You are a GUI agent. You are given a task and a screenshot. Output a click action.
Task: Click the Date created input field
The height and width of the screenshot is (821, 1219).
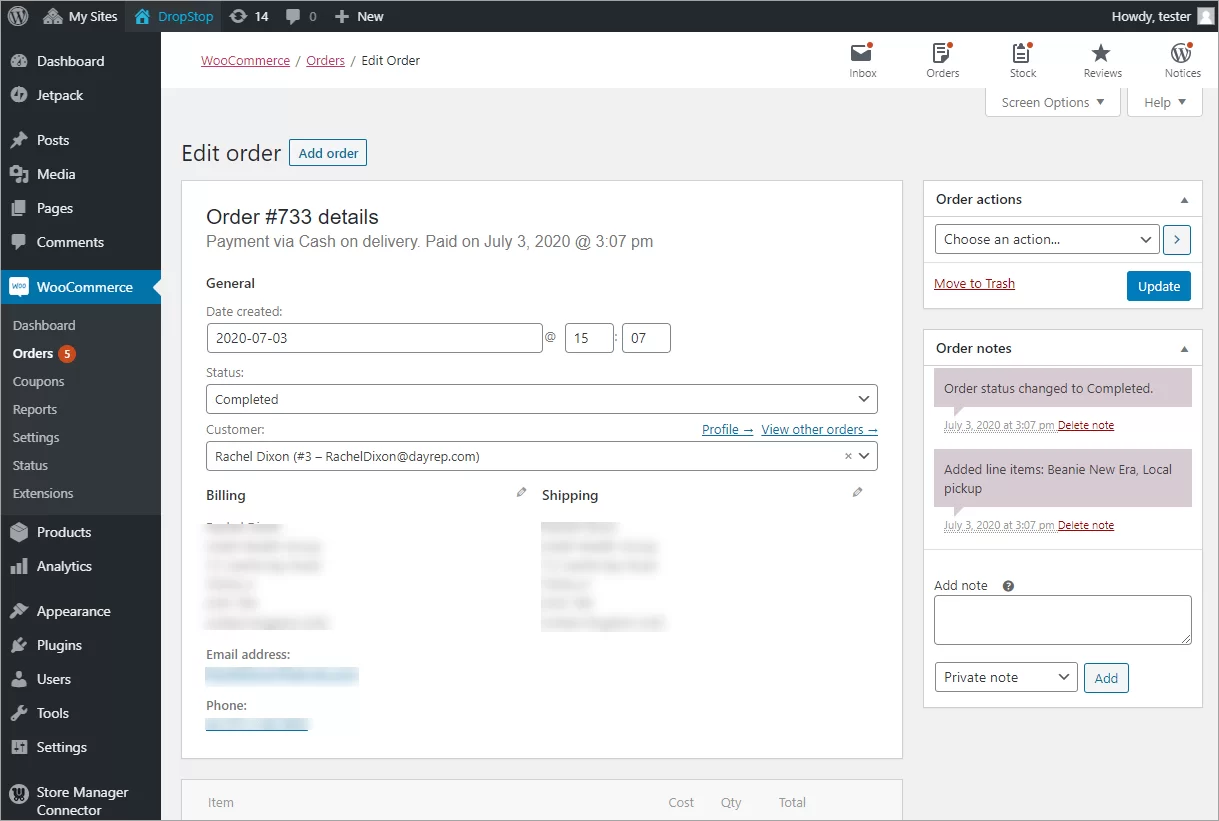click(374, 338)
